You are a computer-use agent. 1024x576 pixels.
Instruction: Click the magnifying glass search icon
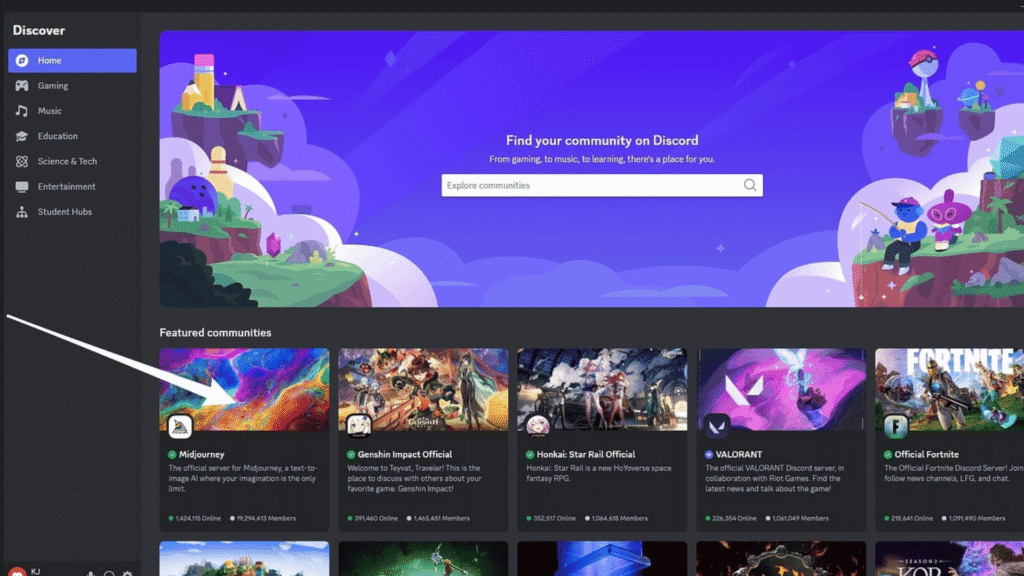[750, 185]
